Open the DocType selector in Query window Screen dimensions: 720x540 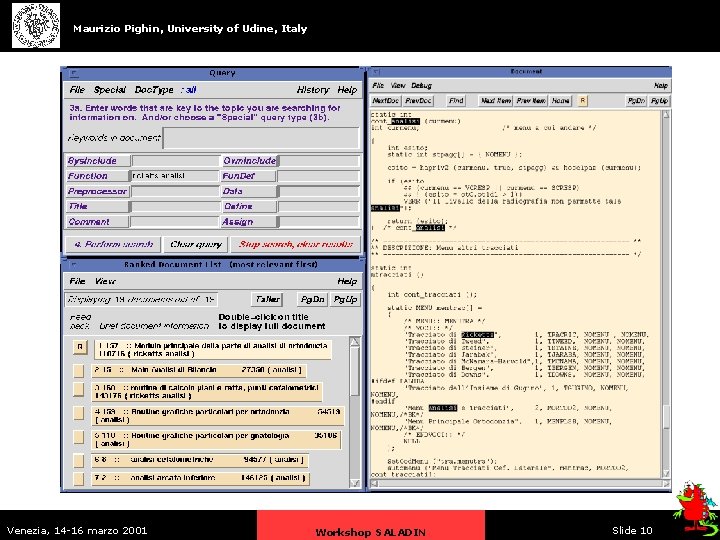coord(156,89)
